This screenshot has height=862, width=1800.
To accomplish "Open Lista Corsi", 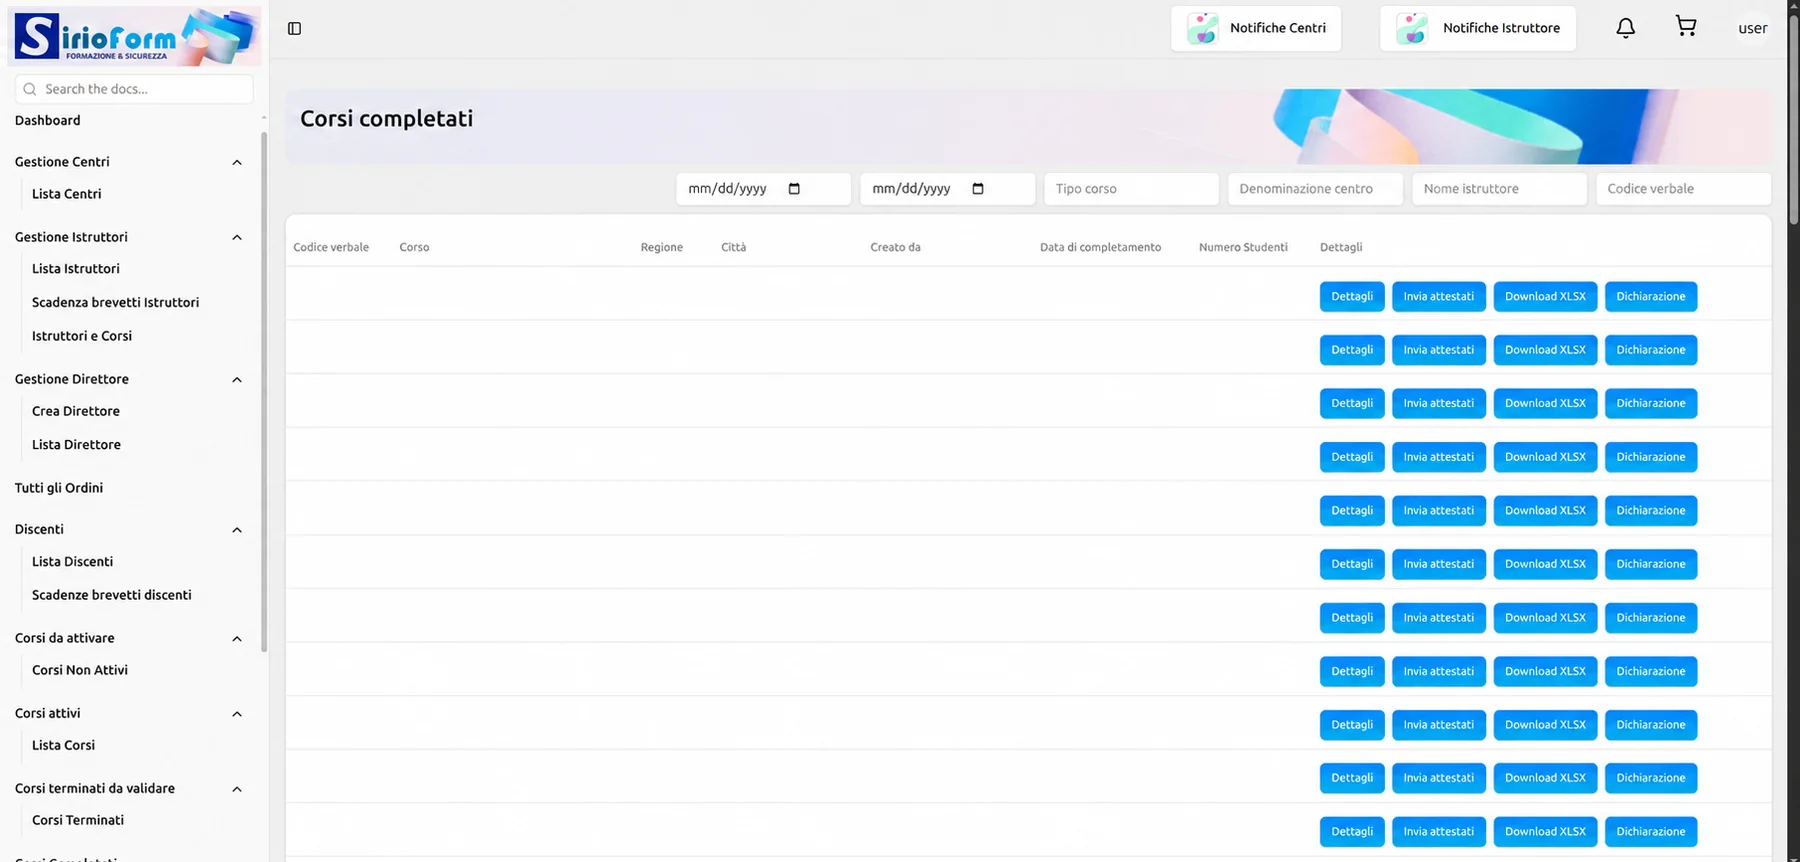I will coord(64,745).
